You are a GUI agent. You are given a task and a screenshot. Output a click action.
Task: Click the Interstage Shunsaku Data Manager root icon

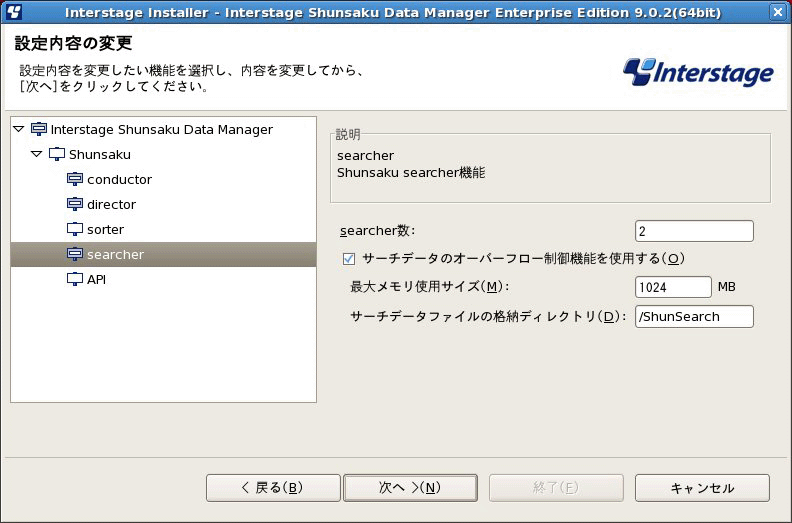click(39, 129)
